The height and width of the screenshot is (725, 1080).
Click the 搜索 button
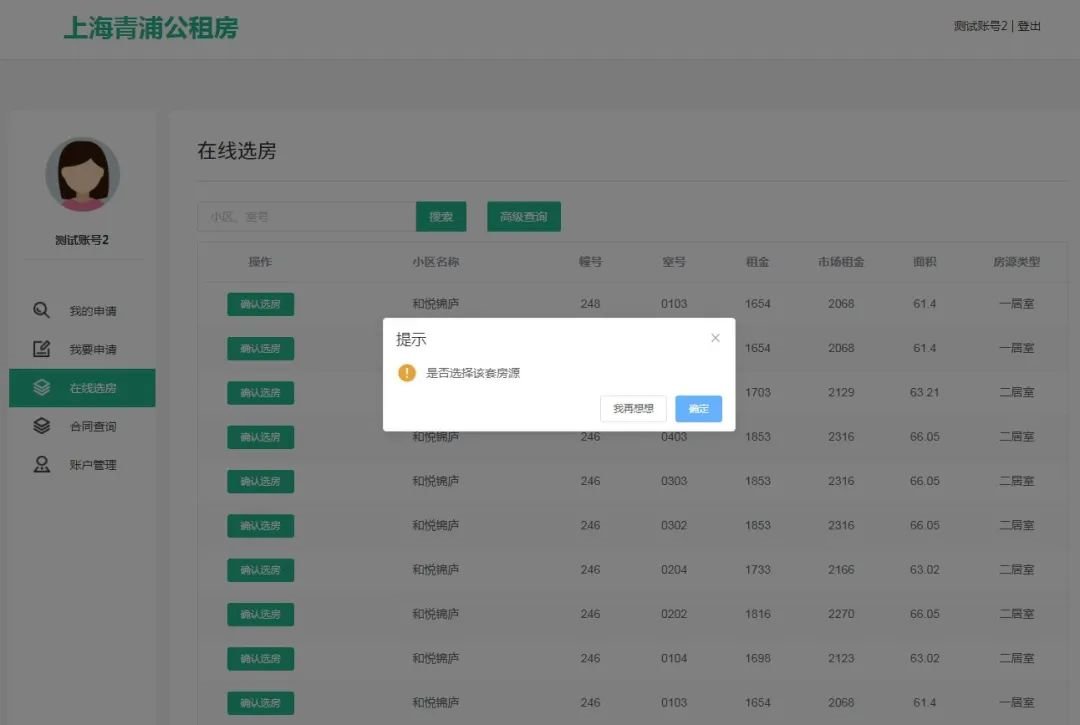click(x=441, y=217)
